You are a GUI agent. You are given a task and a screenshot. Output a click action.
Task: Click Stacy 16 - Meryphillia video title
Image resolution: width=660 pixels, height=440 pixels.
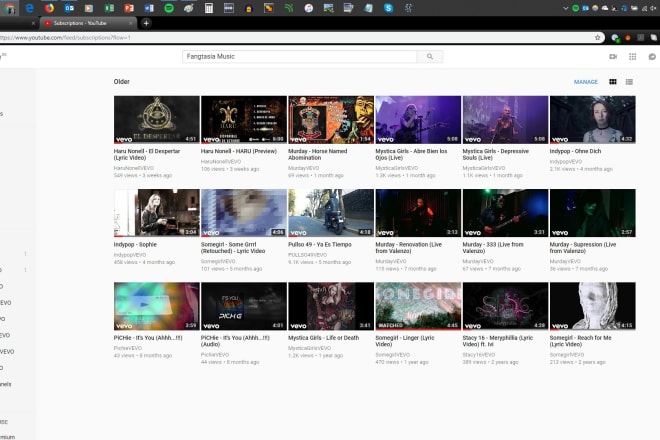point(498,341)
